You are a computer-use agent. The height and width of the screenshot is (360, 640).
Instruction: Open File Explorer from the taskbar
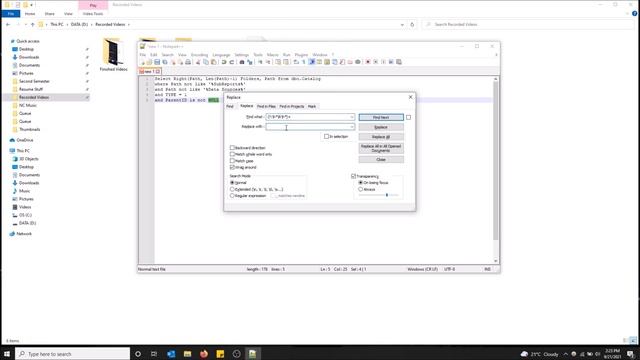[x=187, y=354]
